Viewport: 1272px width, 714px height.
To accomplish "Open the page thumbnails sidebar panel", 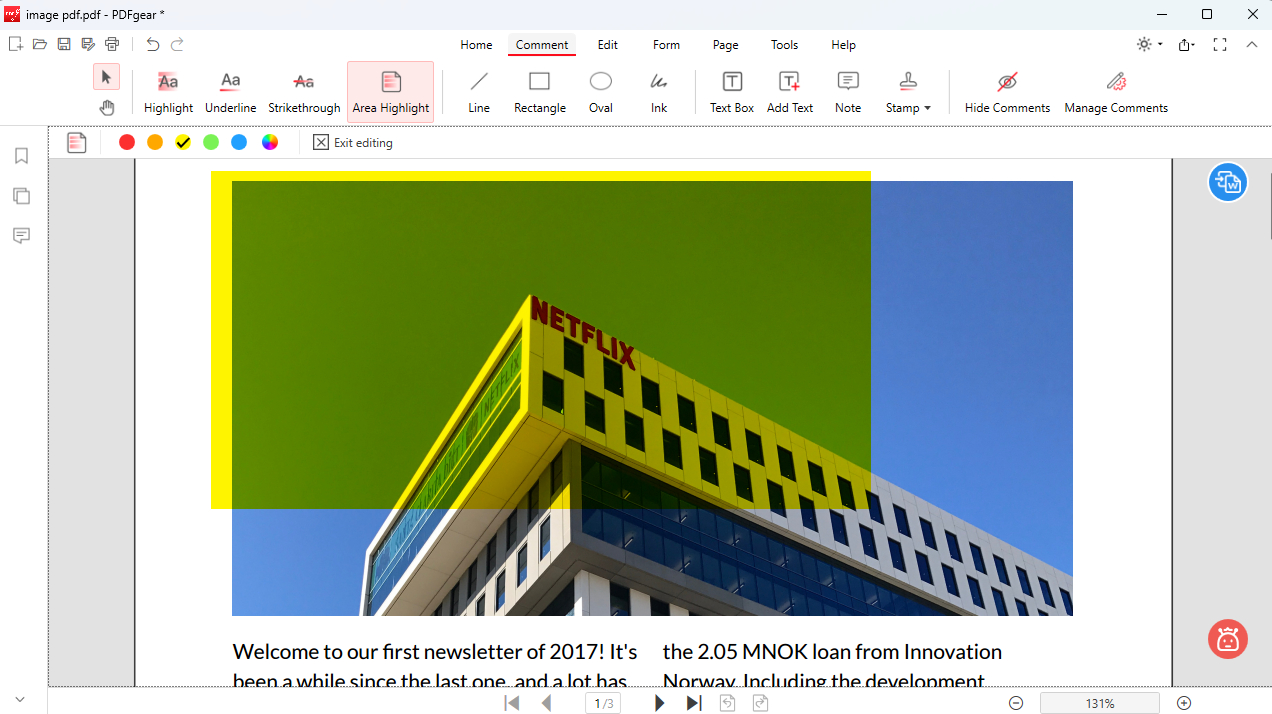I will [21, 196].
